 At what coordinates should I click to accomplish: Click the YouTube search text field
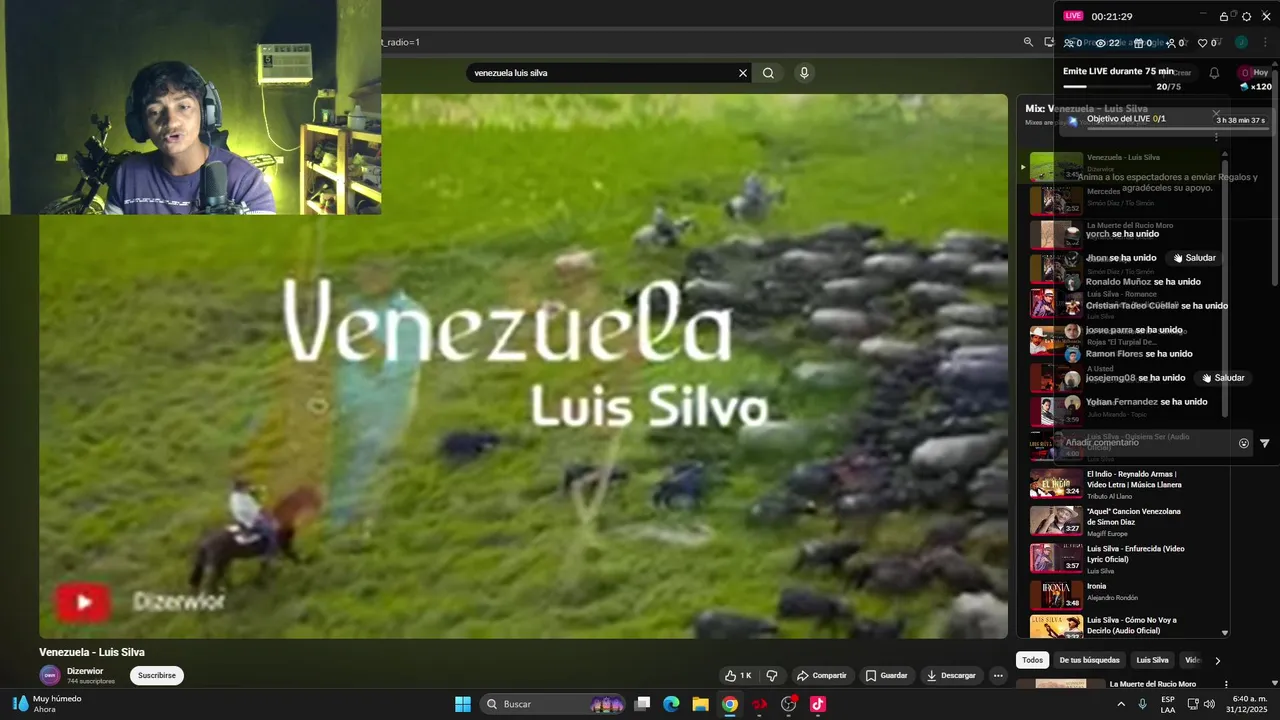[602, 73]
